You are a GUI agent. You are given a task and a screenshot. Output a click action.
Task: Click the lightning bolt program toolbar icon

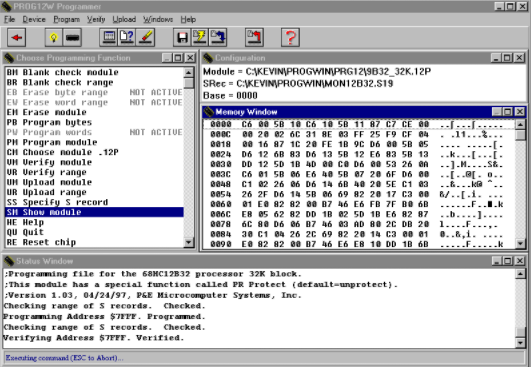click(x=200, y=37)
